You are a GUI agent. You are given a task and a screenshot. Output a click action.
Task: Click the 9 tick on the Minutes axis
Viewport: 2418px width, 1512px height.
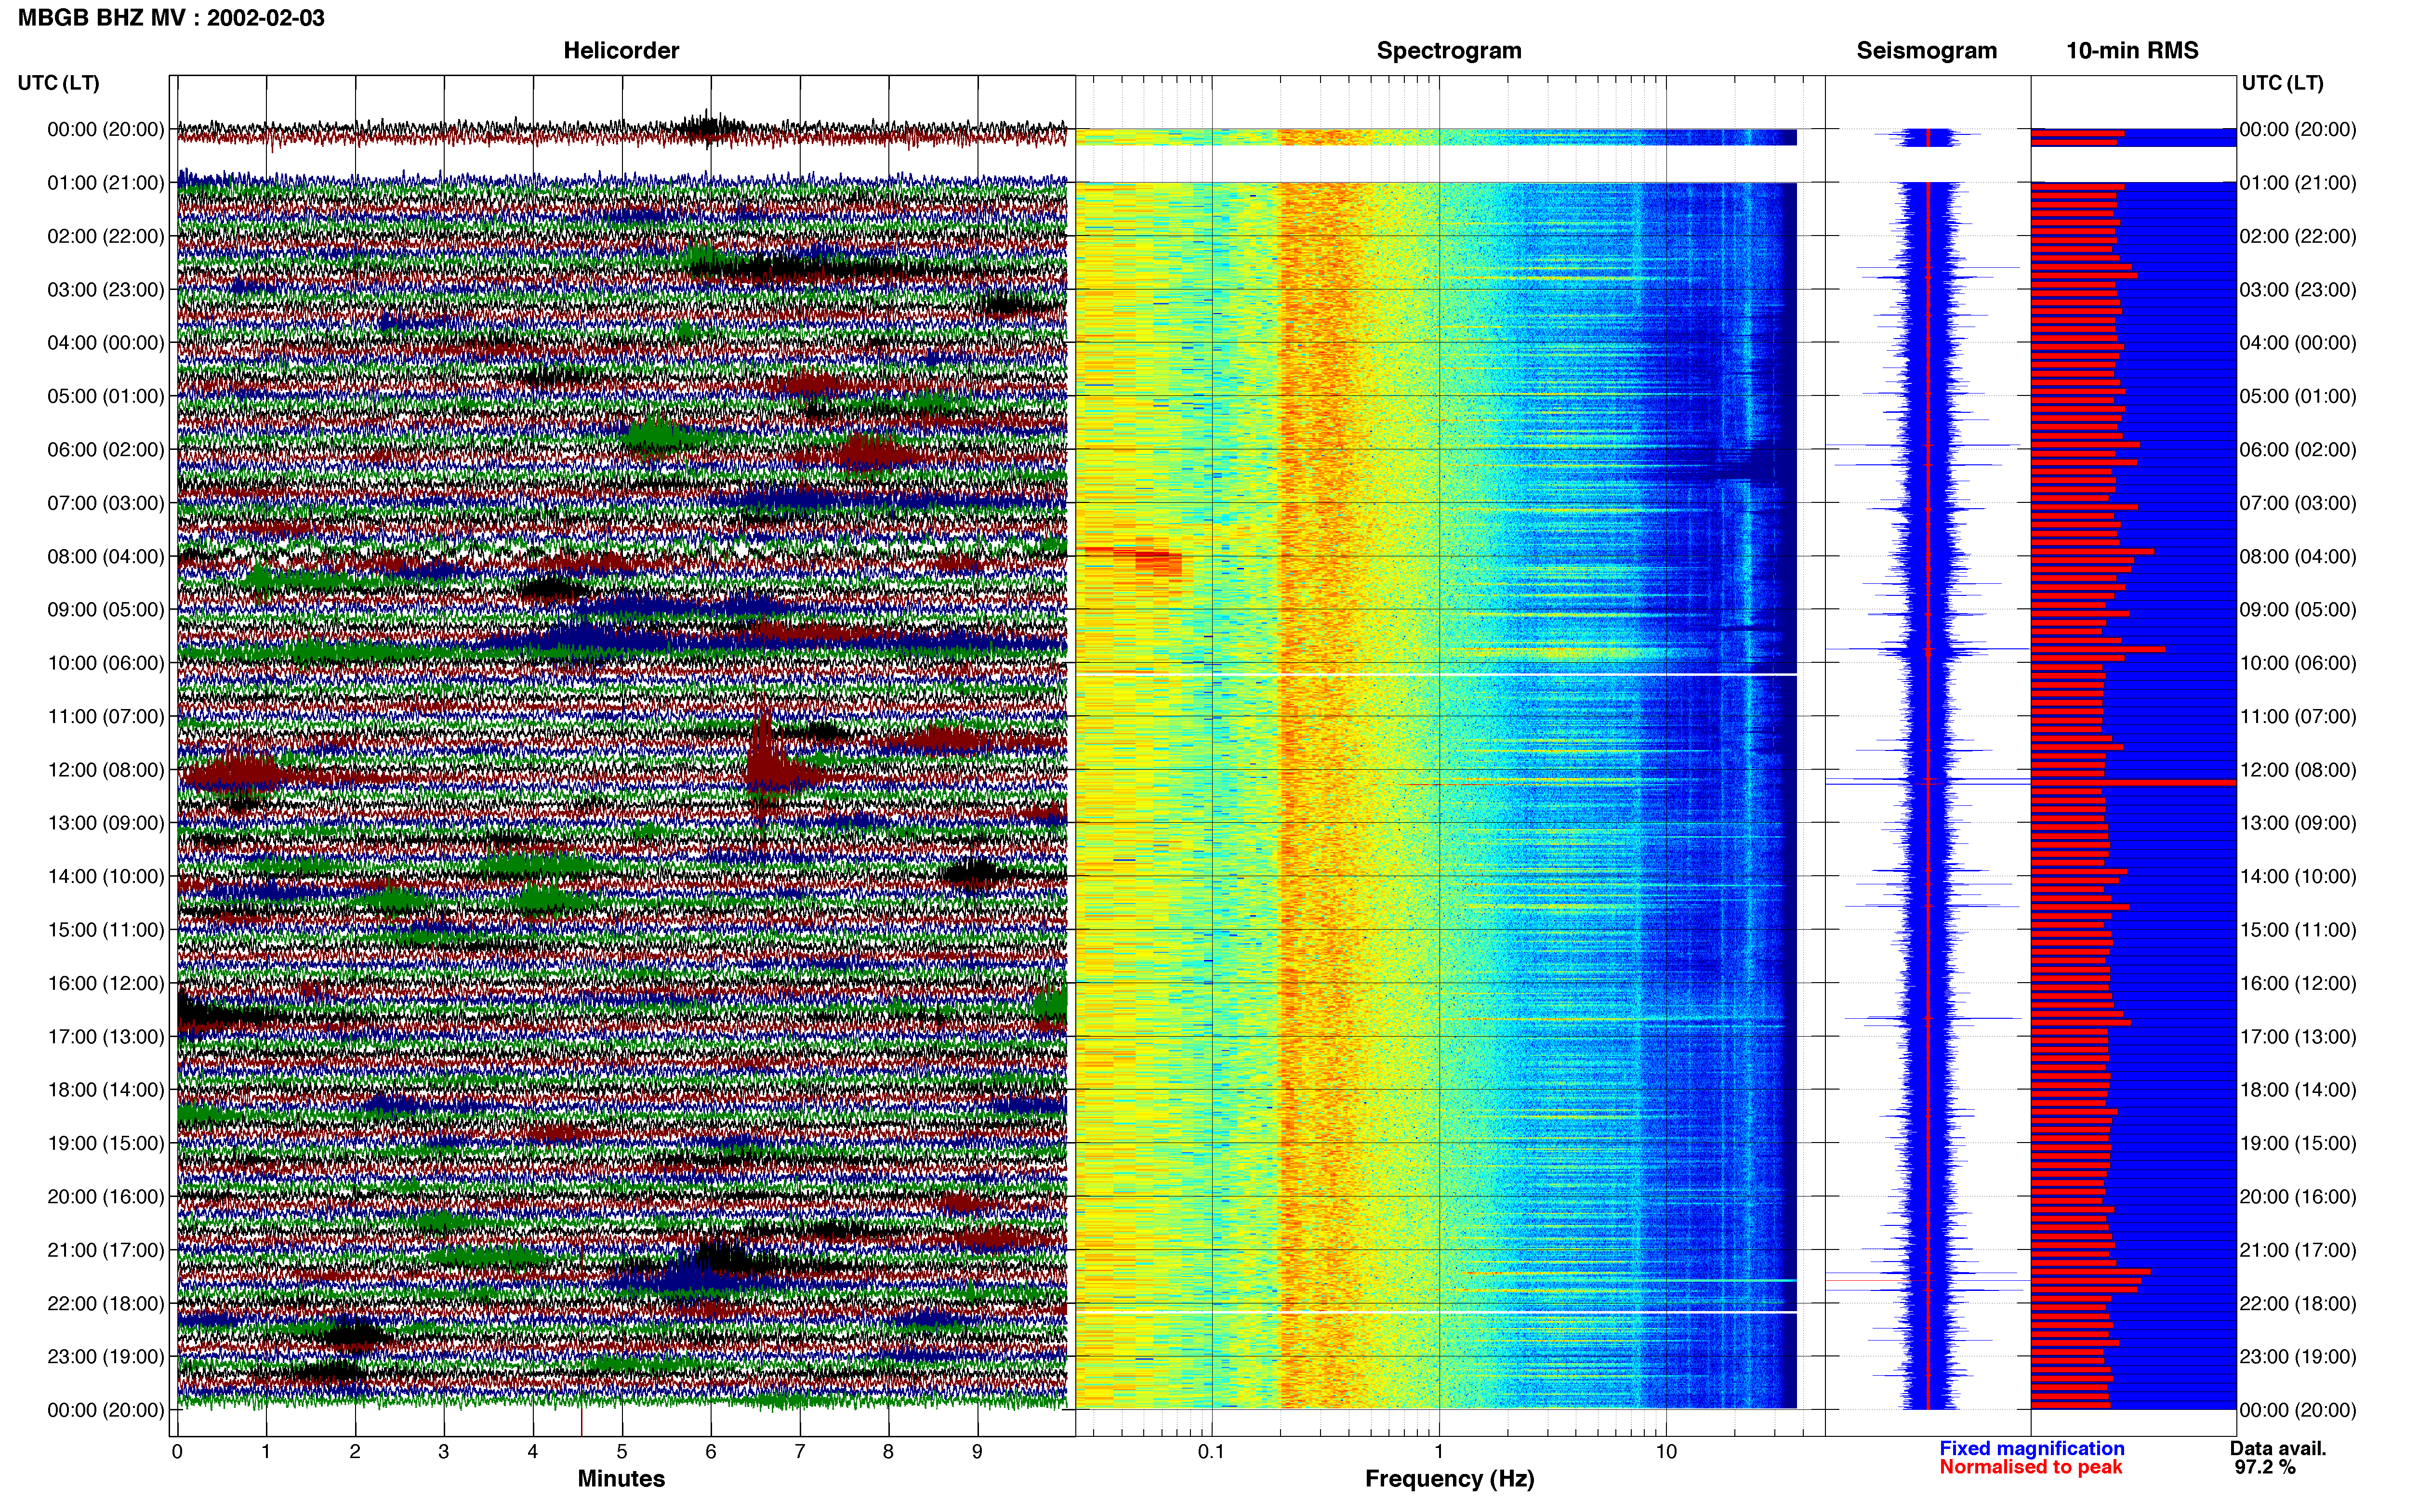[x=977, y=1452]
